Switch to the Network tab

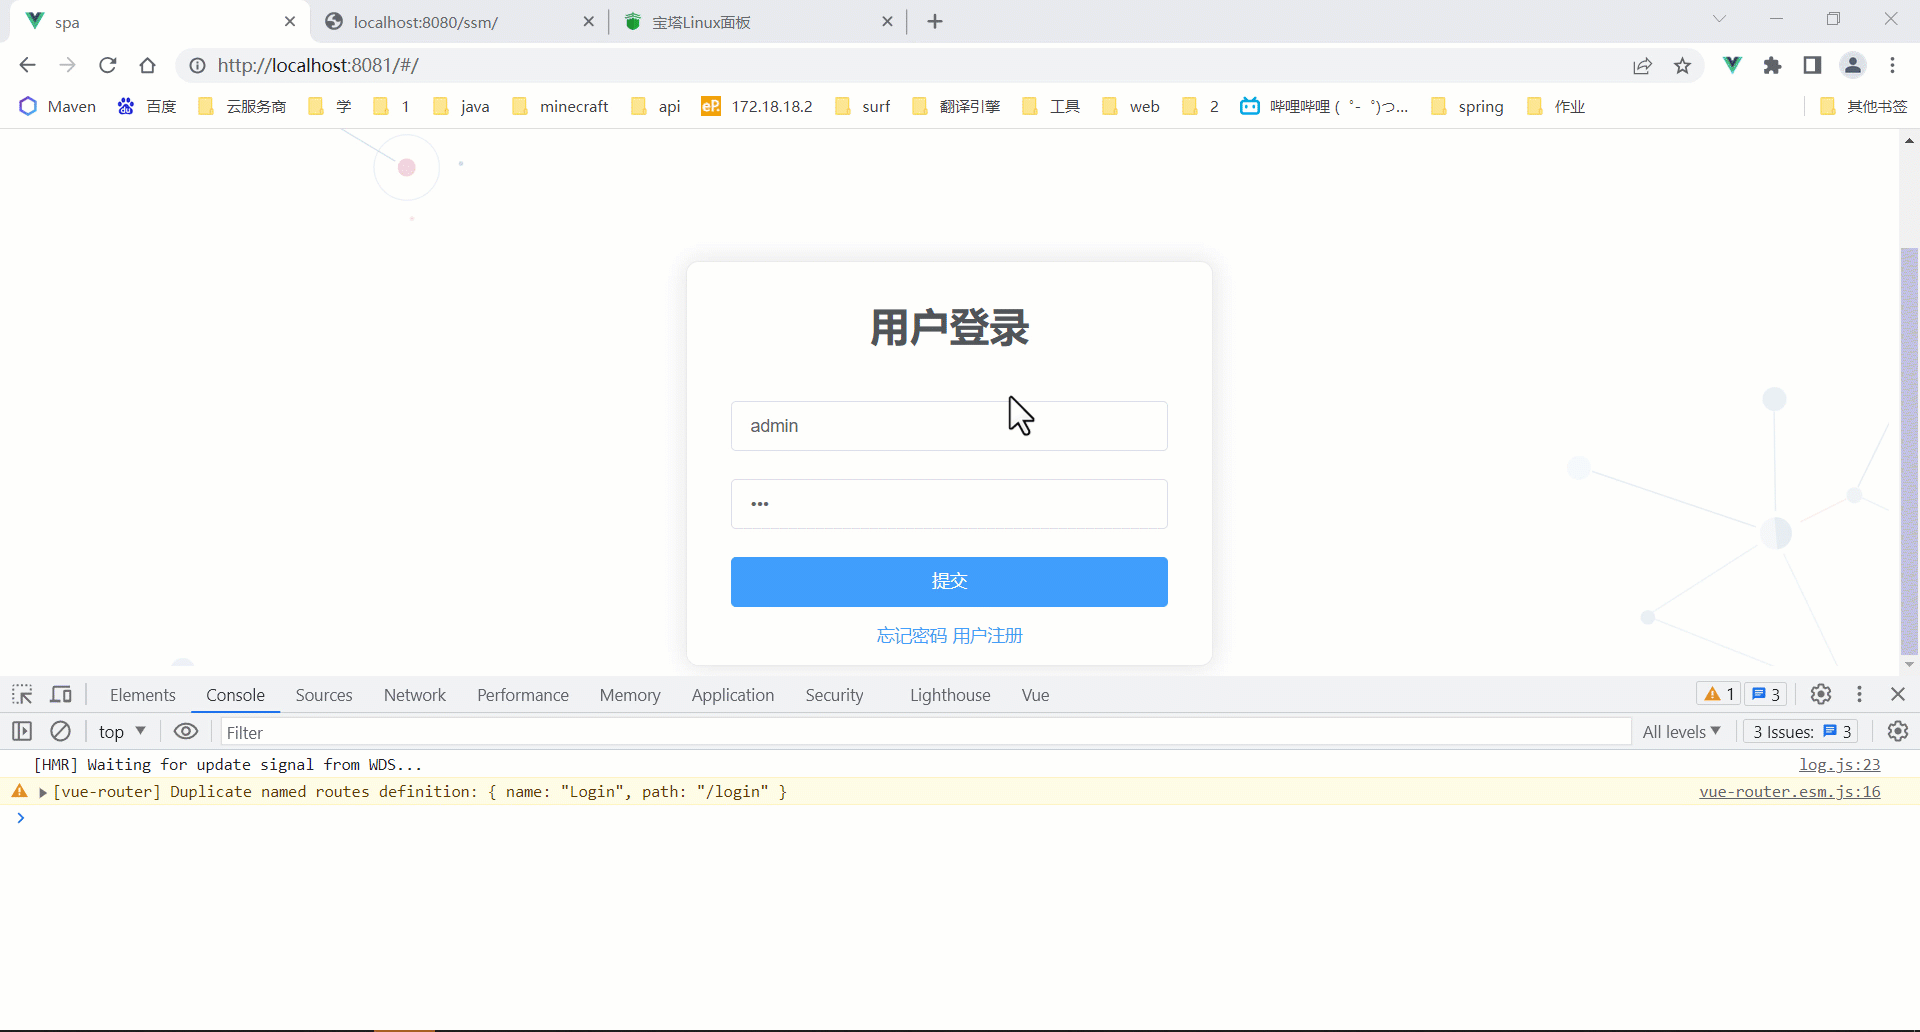pos(415,695)
